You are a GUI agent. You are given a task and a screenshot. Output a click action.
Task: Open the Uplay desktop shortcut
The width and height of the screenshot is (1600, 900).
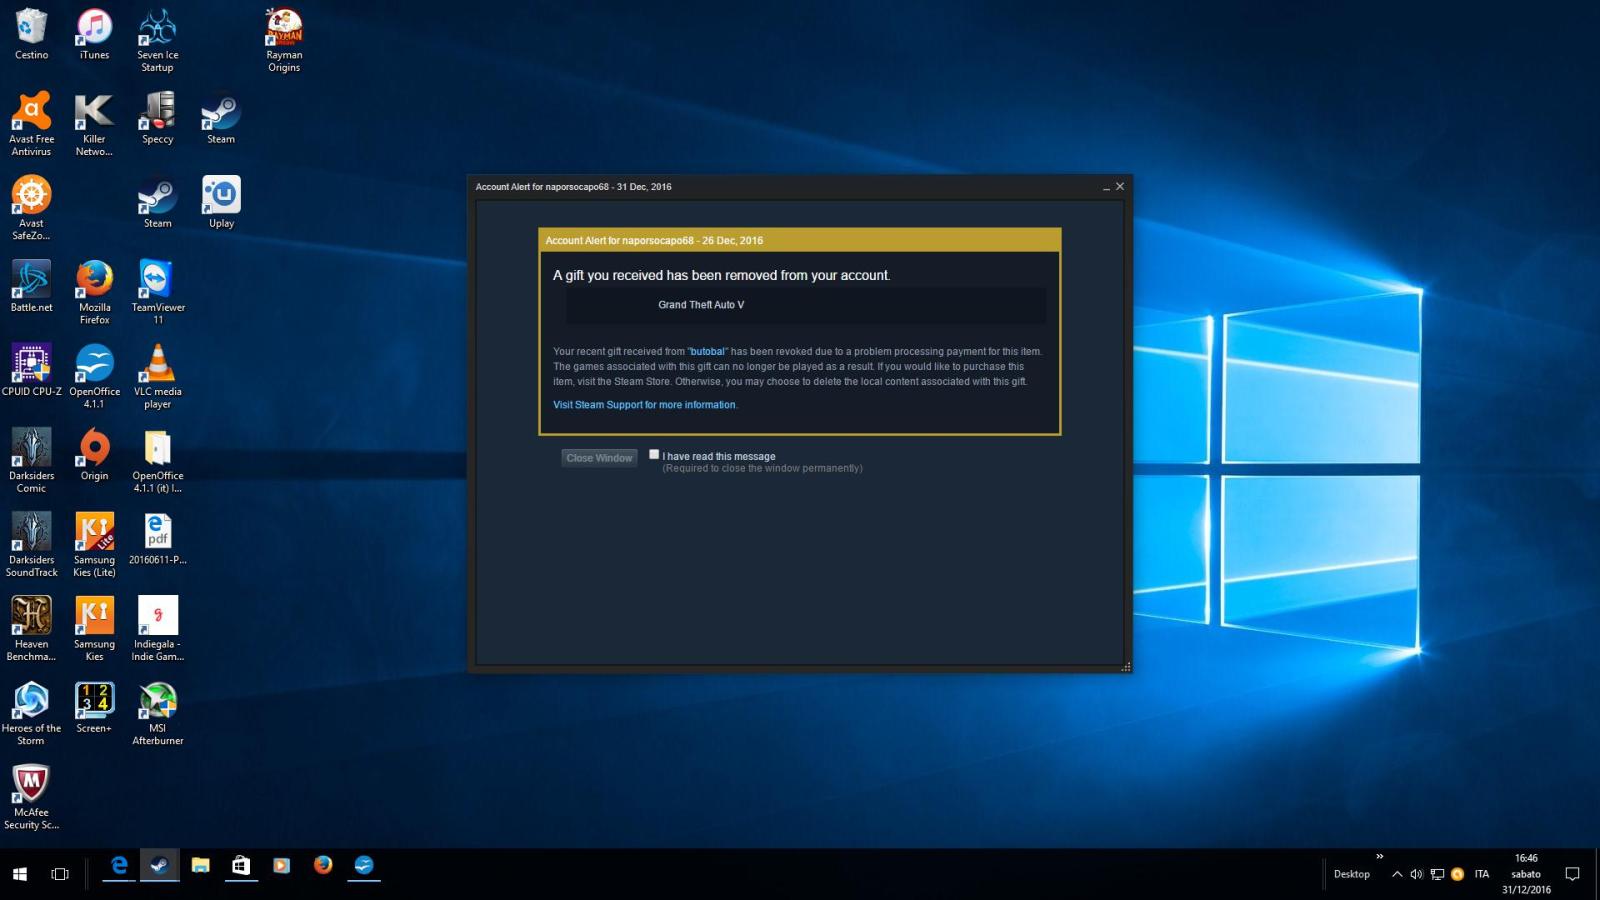[221, 201]
